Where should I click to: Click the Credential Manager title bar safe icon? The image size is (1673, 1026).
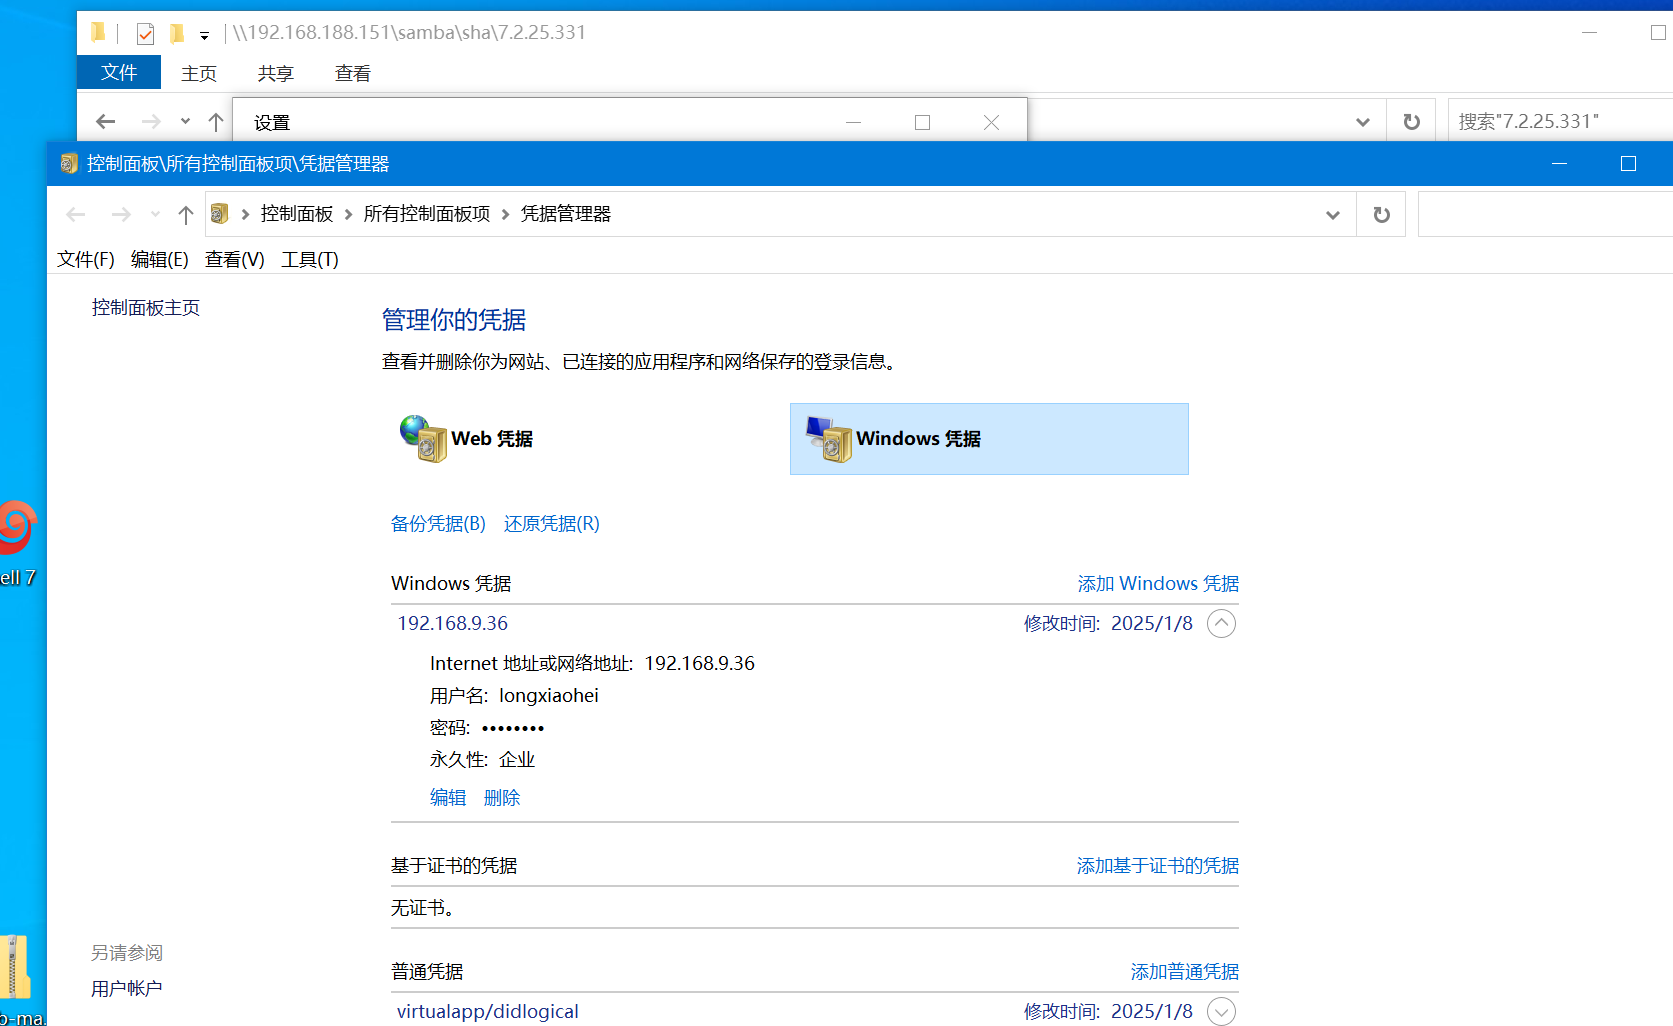pos(69,163)
